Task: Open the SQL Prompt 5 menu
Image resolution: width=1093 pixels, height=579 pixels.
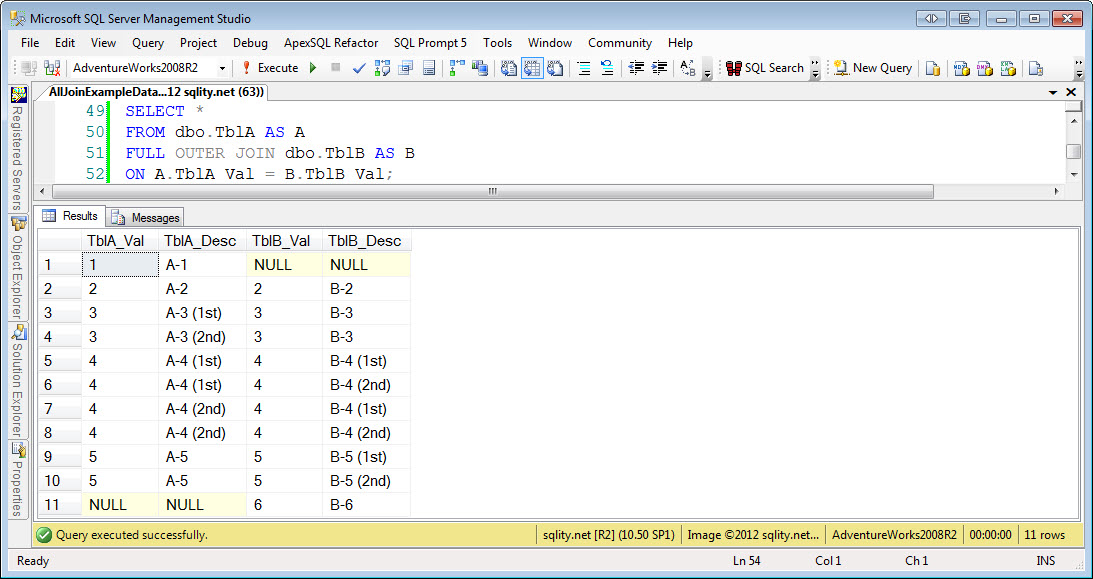Action: (x=430, y=43)
